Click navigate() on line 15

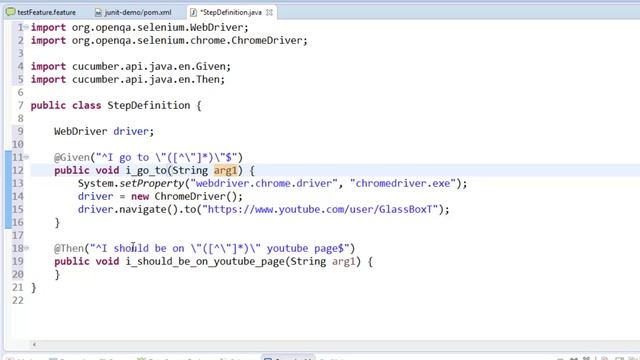click(x=149, y=209)
